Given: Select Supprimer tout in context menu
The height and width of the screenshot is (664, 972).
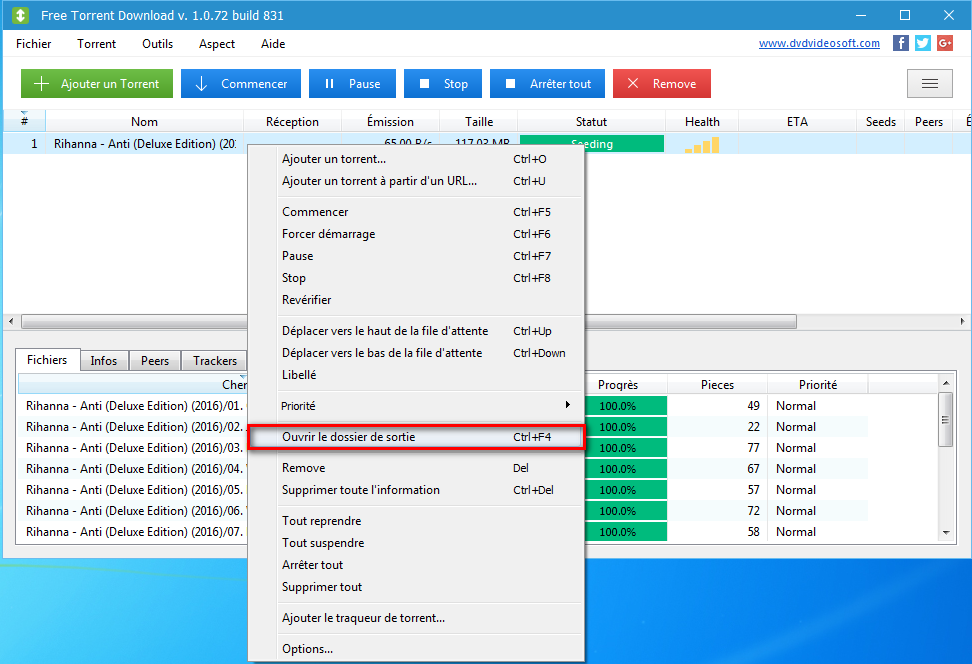Looking at the screenshot, I should [x=415, y=587].
